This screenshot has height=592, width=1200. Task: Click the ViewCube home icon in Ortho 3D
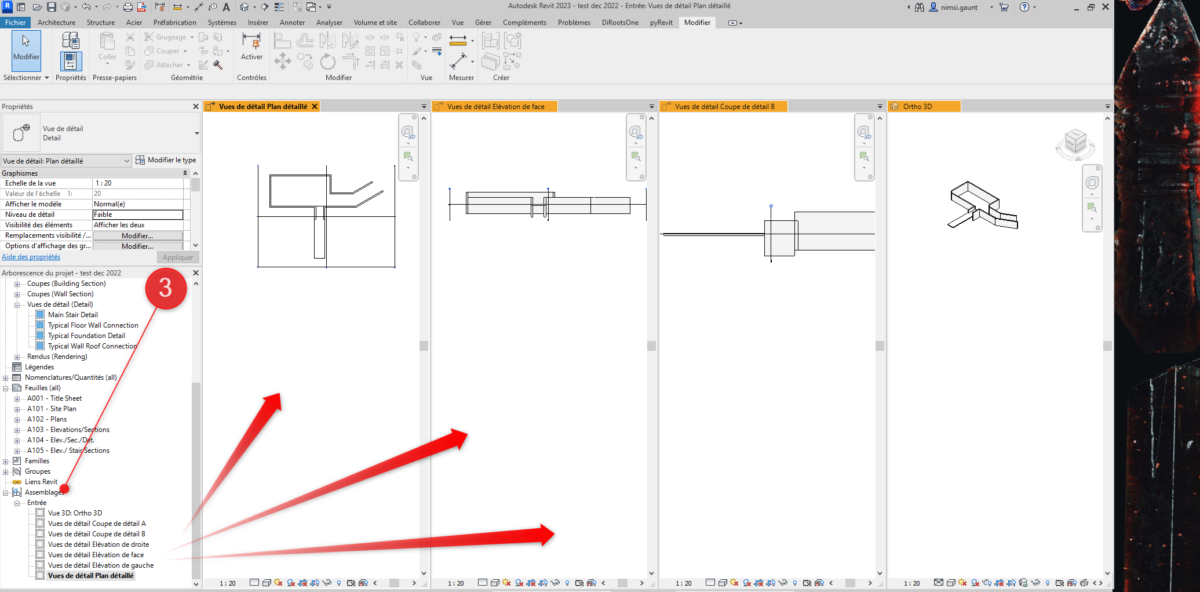coord(1062,129)
